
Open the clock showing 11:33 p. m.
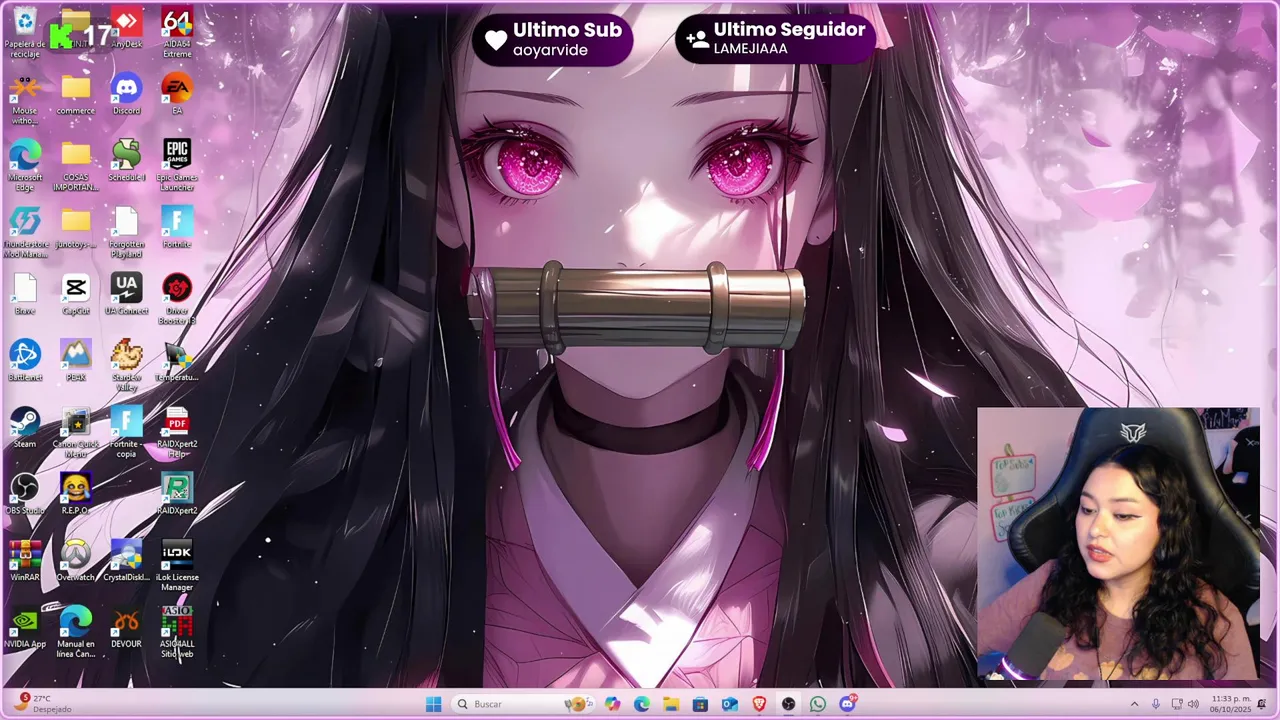click(x=1231, y=704)
